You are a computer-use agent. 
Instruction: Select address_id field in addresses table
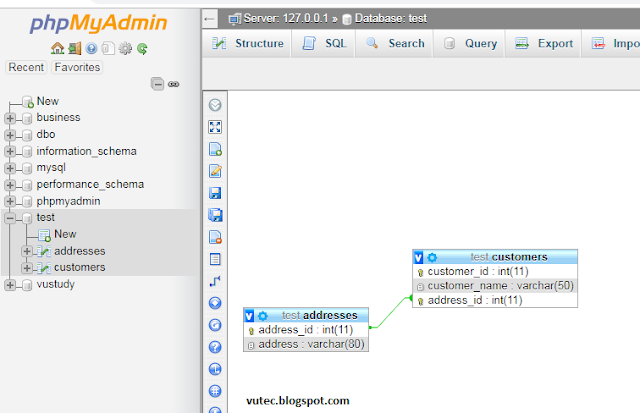pyautogui.click(x=306, y=330)
